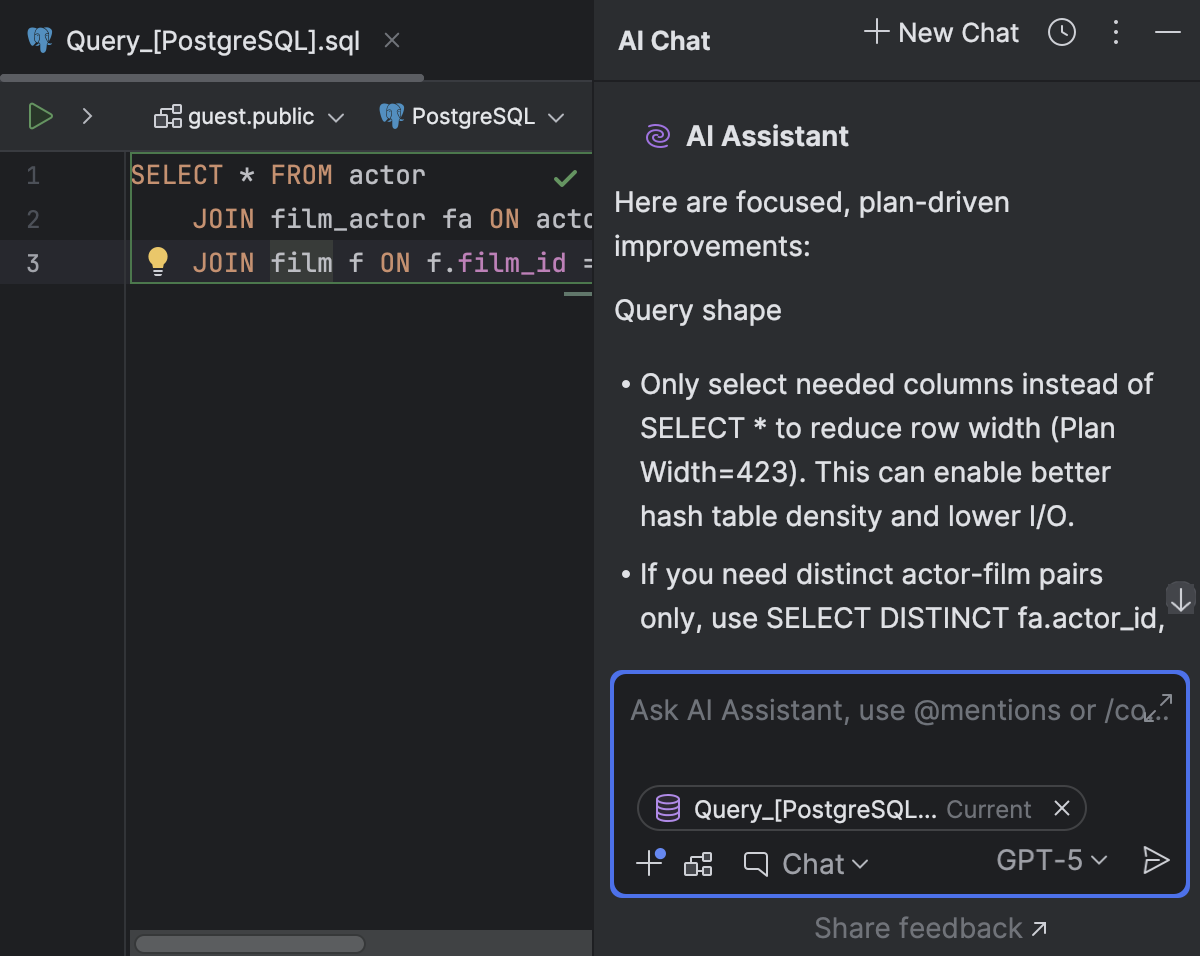Click the Query shape heading

pos(698,310)
